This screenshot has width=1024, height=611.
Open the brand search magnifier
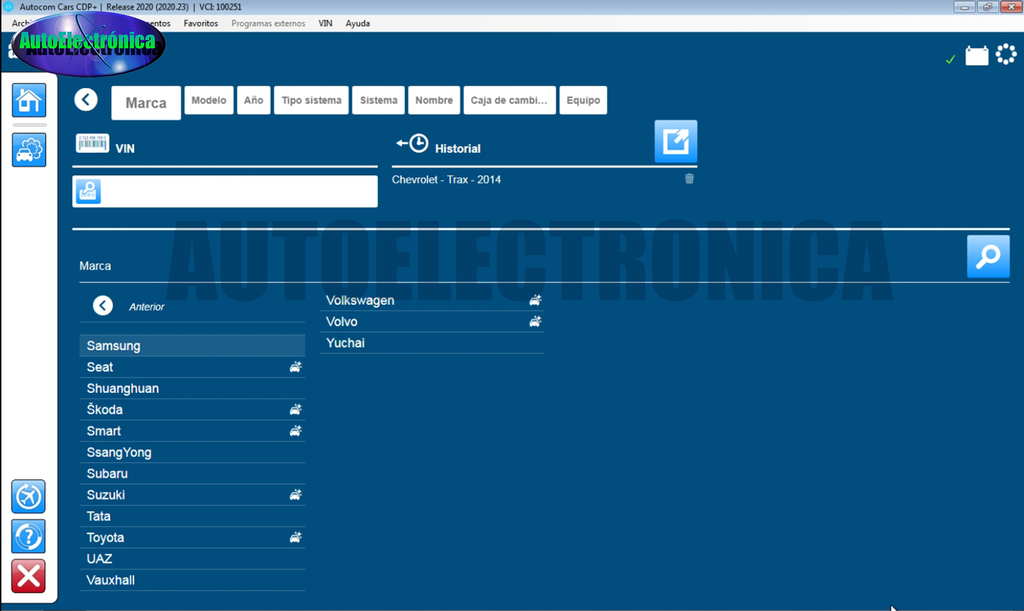click(x=988, y=257)
